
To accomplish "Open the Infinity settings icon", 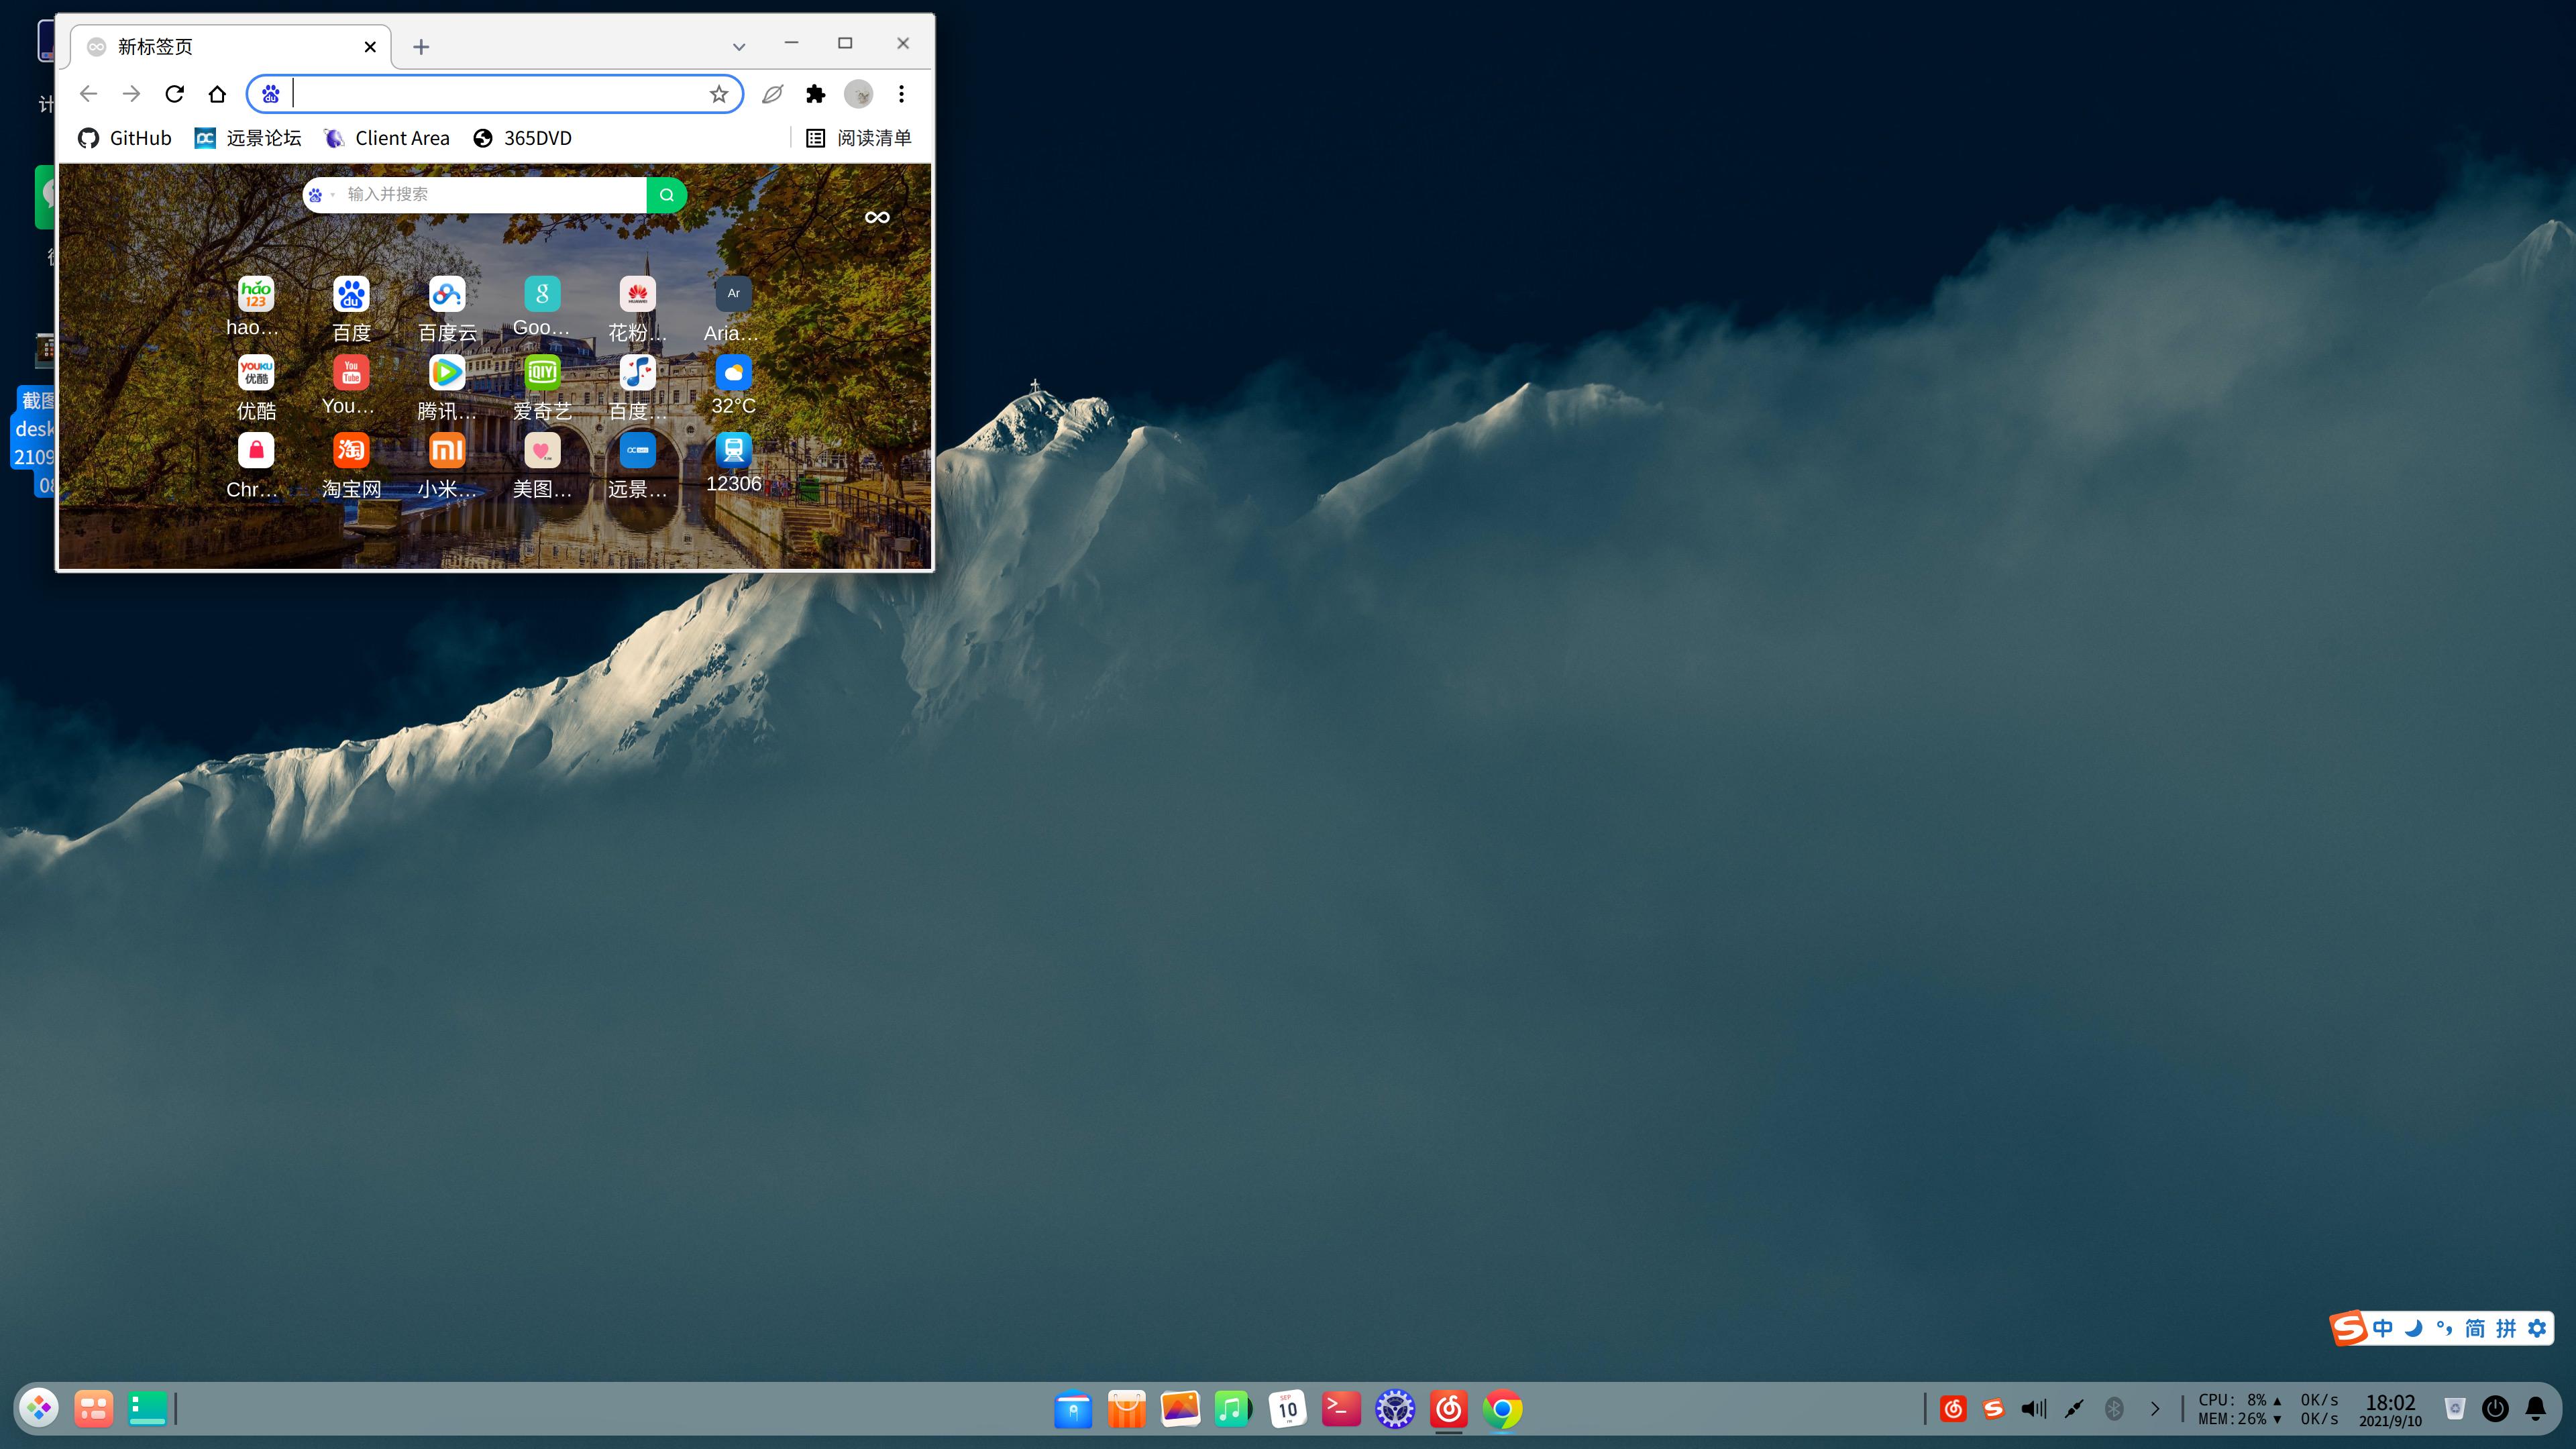I will click(877, 217).
